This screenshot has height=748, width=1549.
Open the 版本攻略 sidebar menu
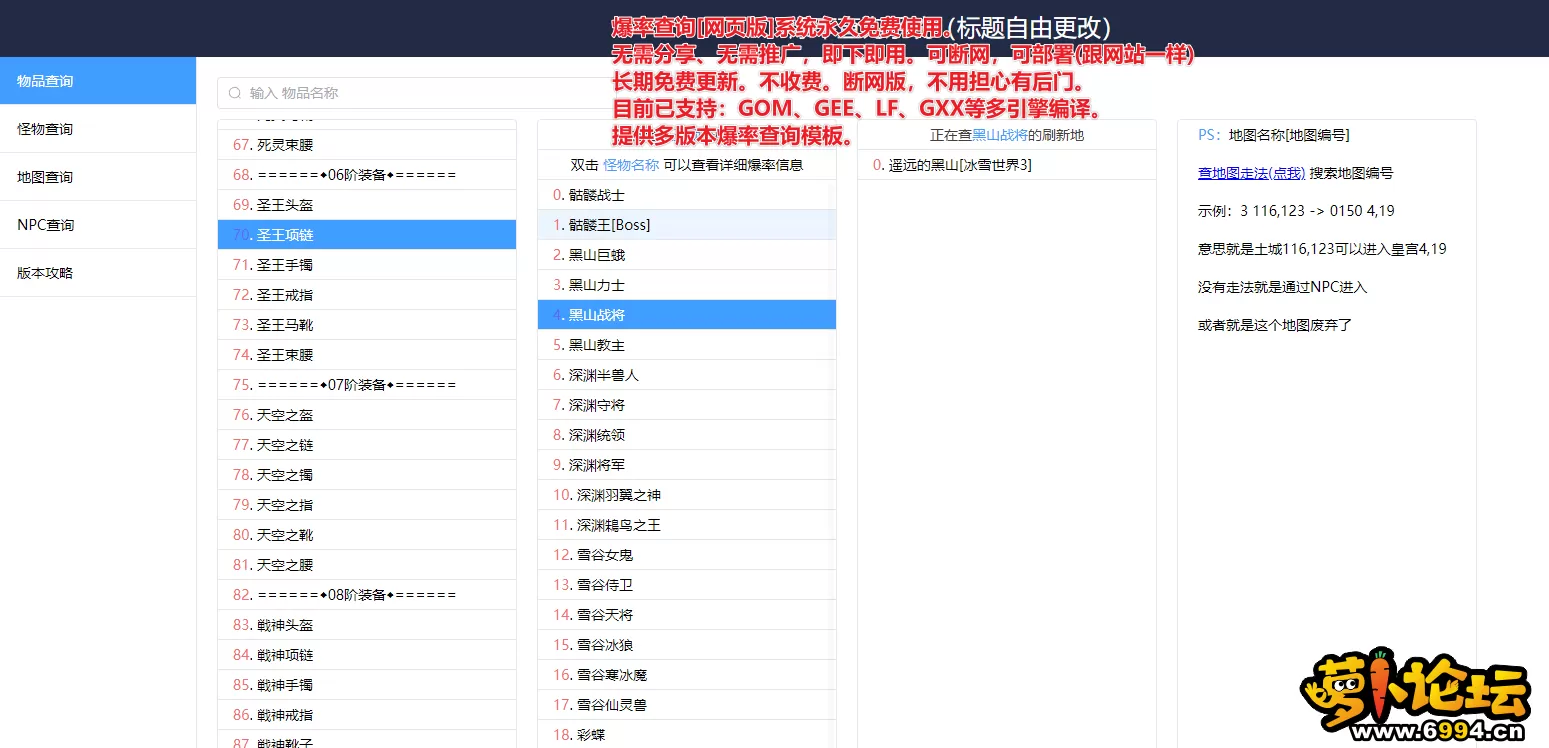(98, 273)
